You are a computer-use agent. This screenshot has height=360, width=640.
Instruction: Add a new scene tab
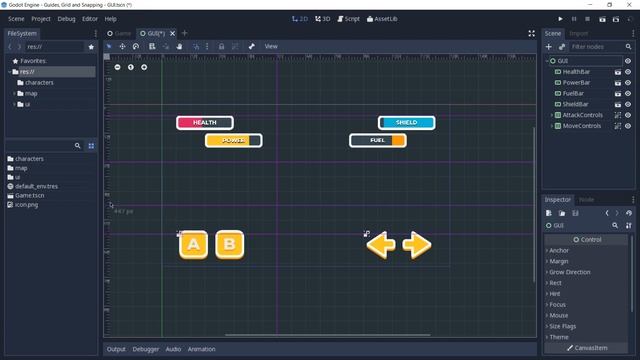[184, 33]
